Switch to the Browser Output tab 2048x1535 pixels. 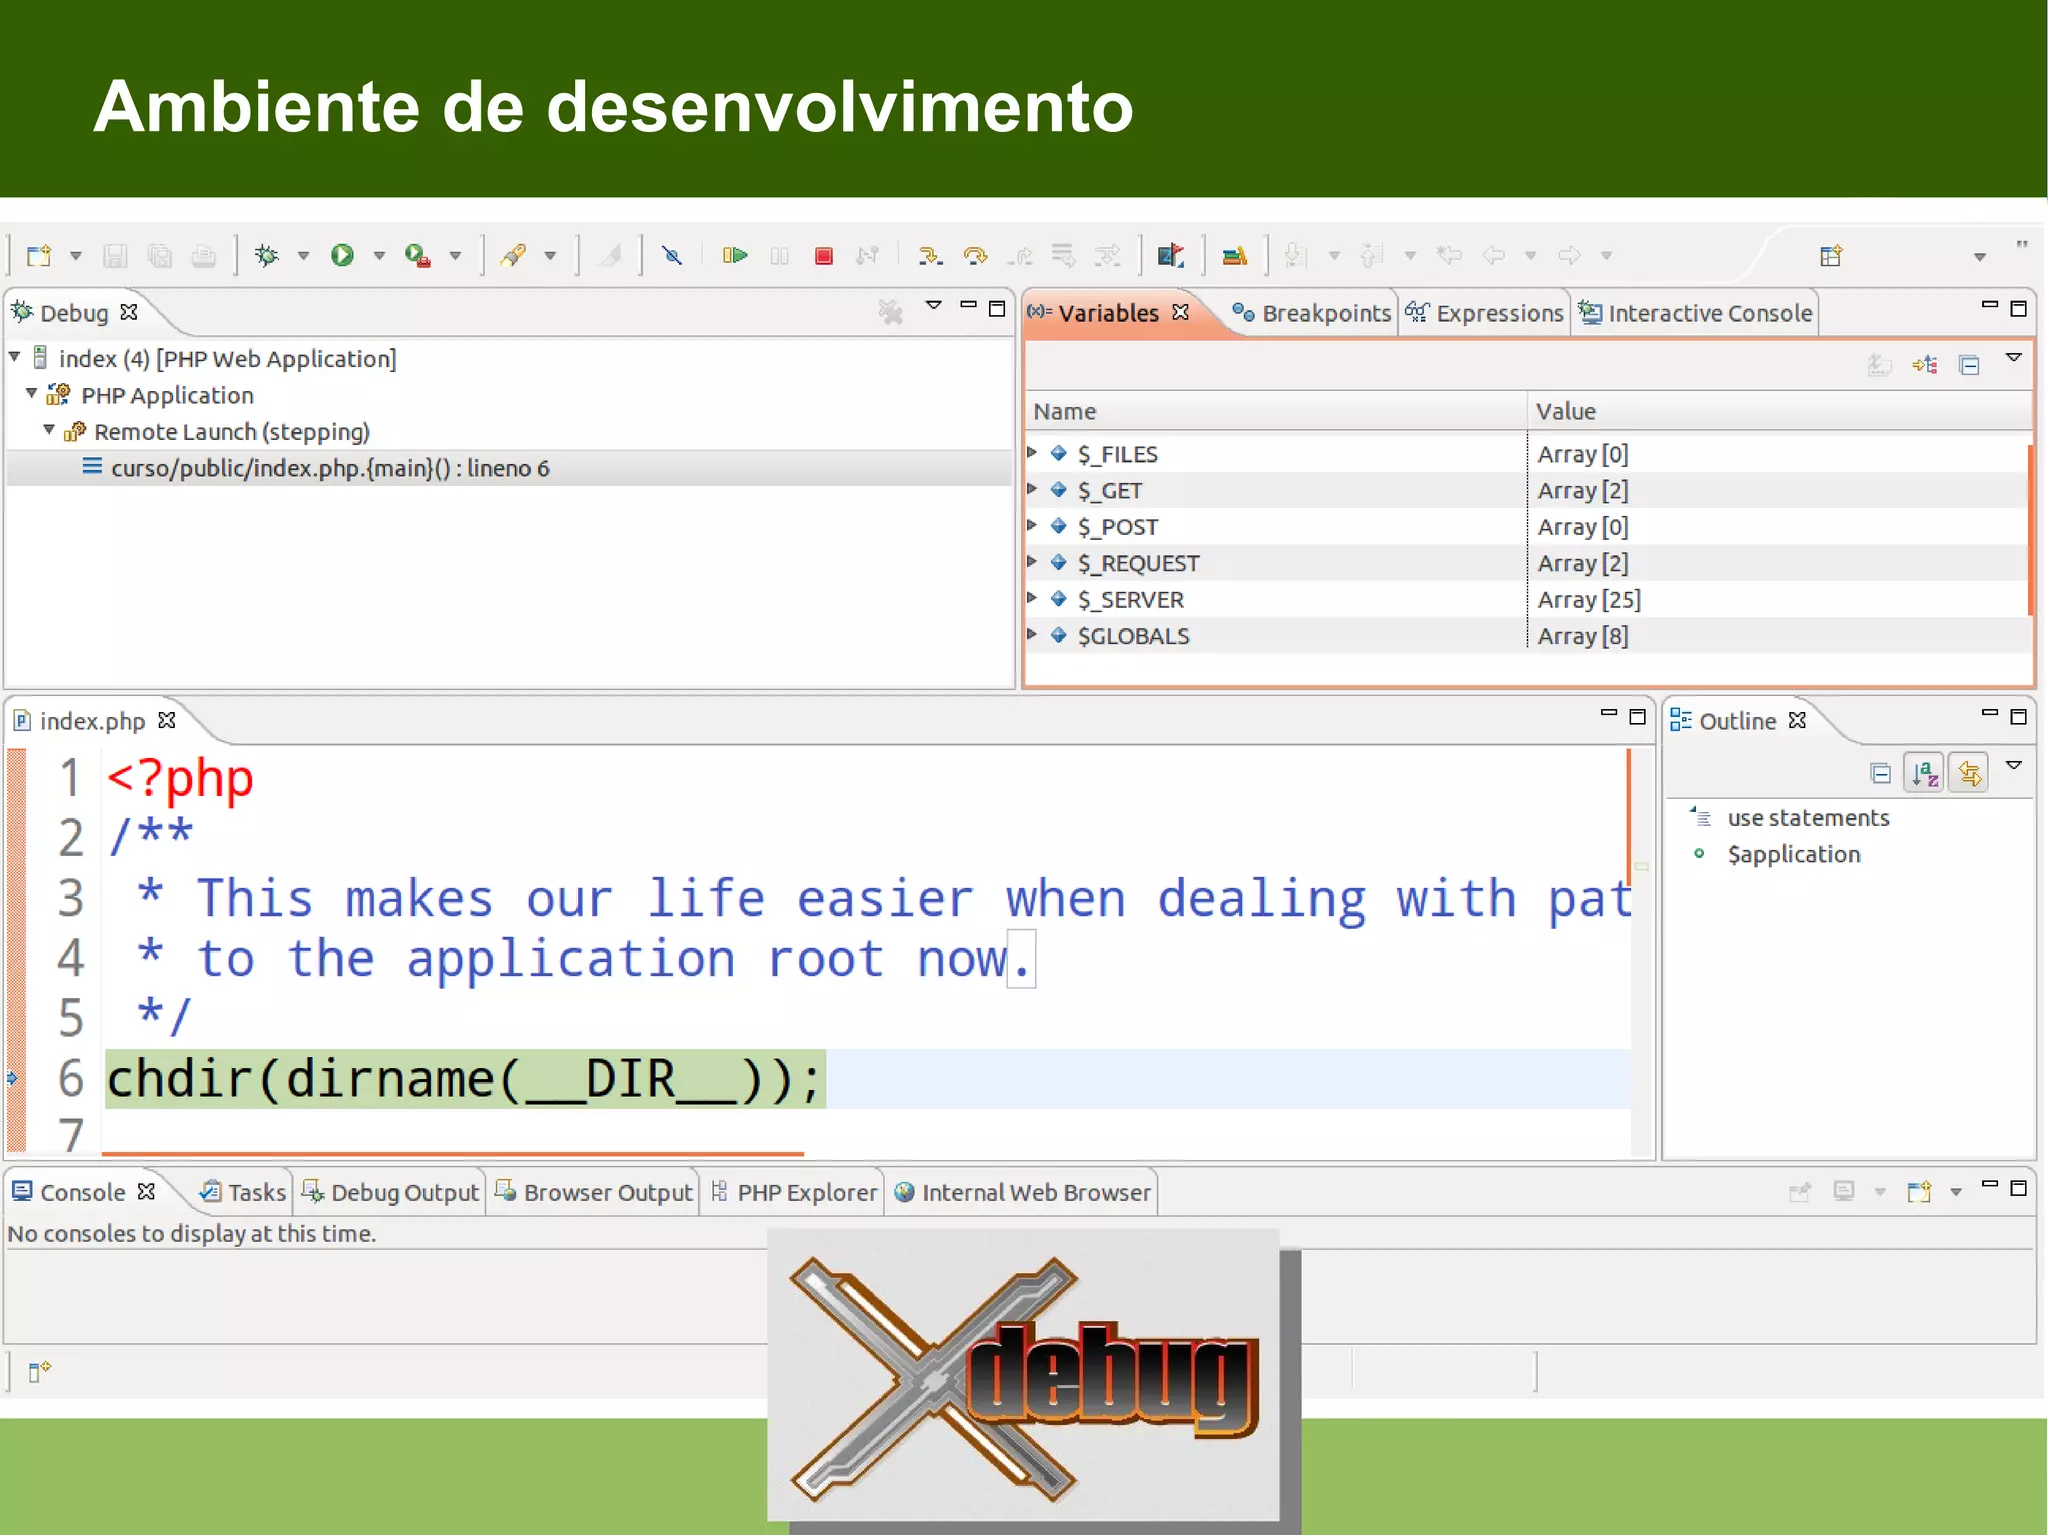coord(593,1192)
